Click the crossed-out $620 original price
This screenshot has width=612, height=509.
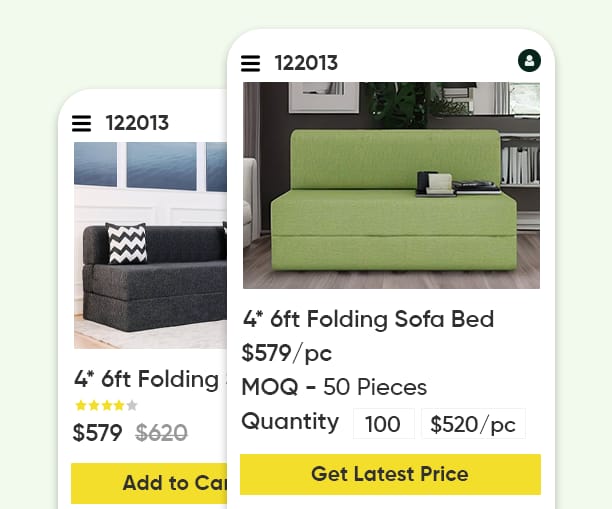pyautogui.click(x=161, y=433)
